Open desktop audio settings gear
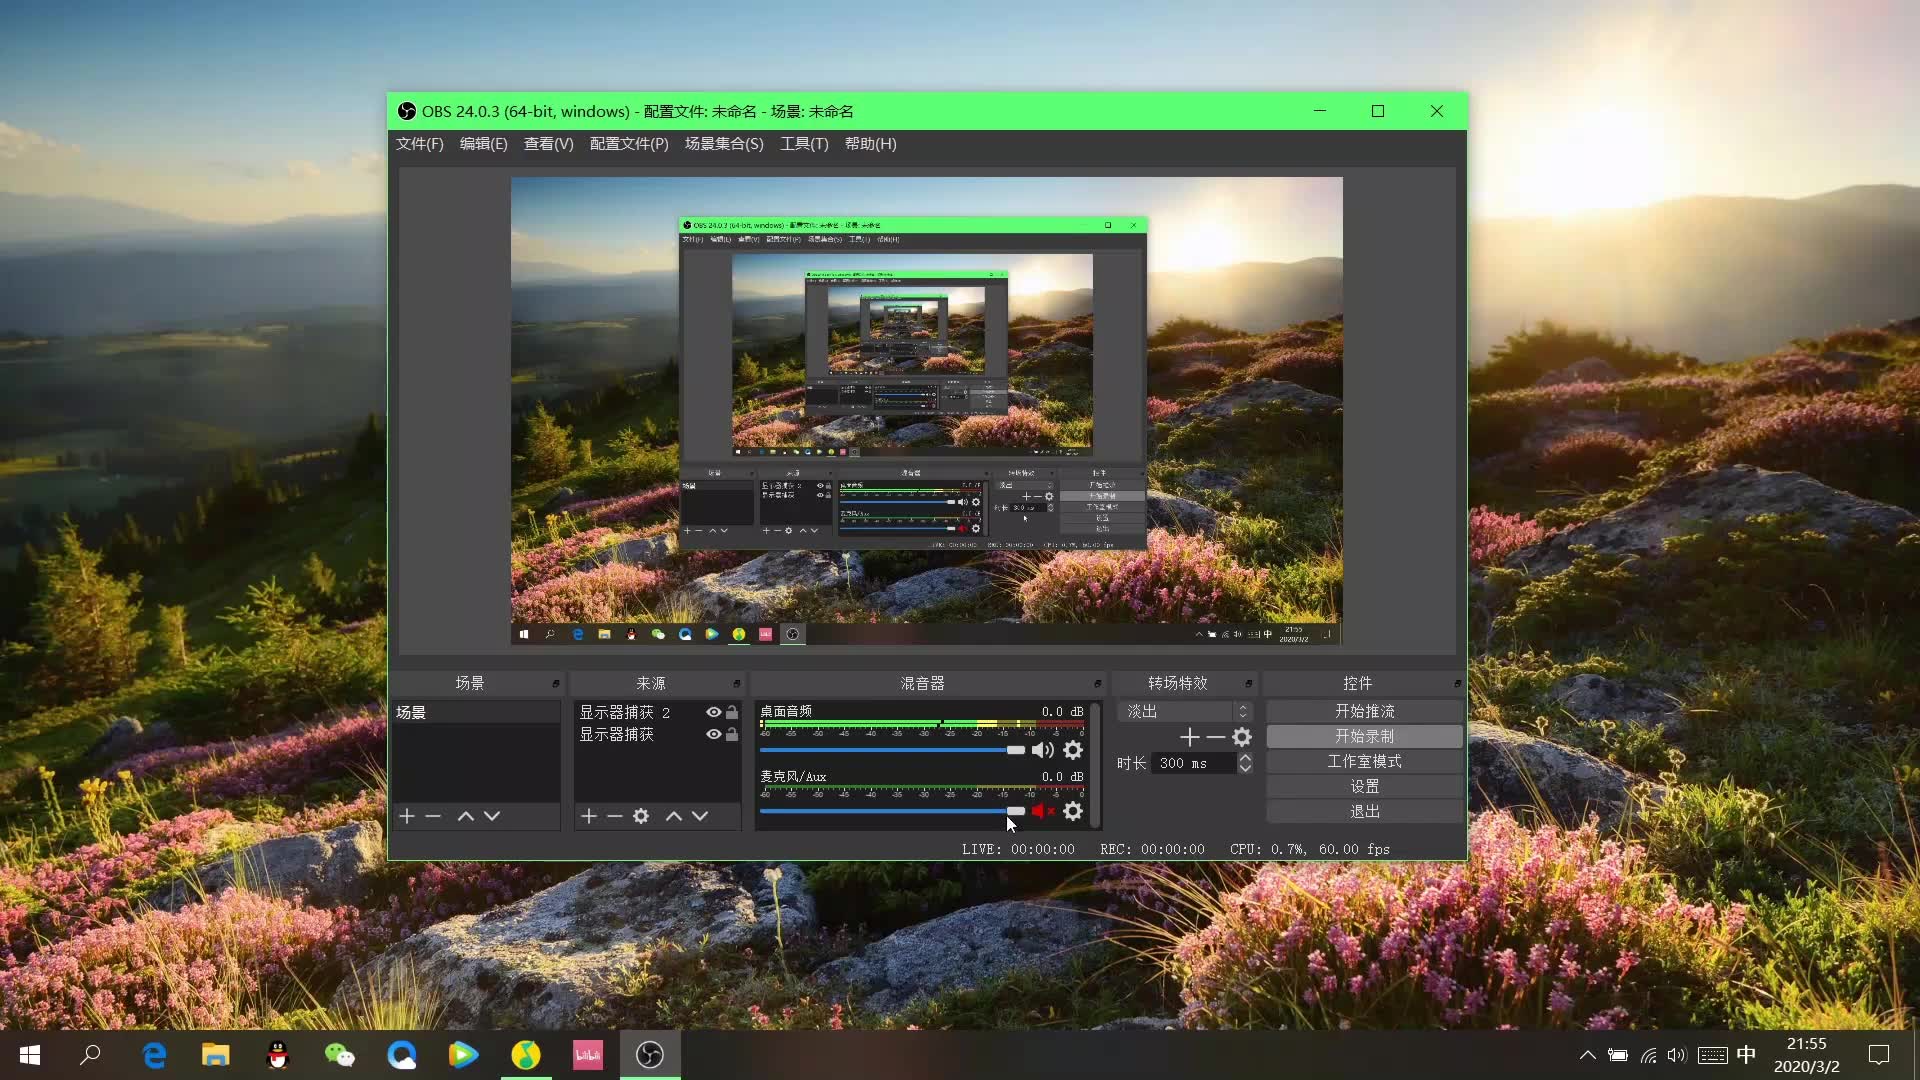Image resolution: width=1920 pixels, height=1080 pixels. 1073,750
